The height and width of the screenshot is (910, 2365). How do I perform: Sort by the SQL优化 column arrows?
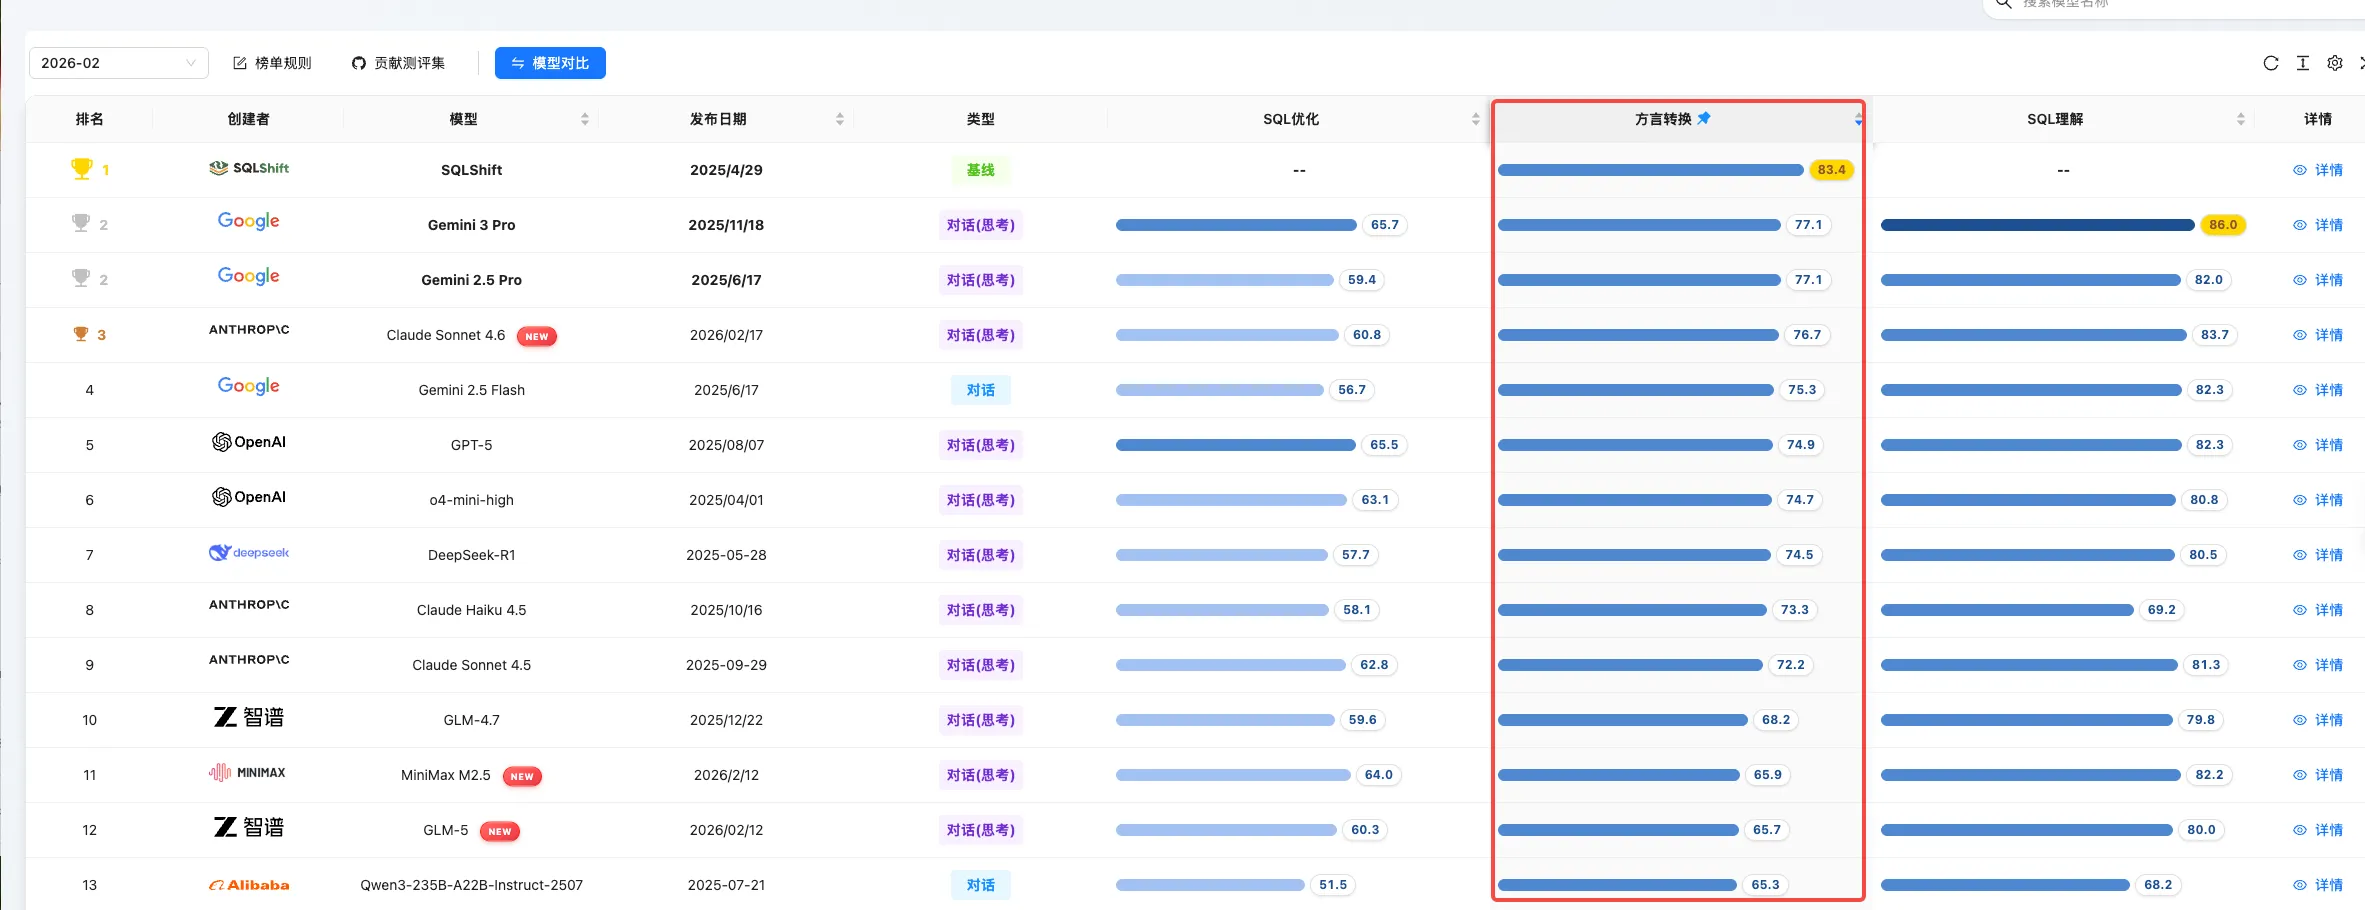[x=1475, y=119]
